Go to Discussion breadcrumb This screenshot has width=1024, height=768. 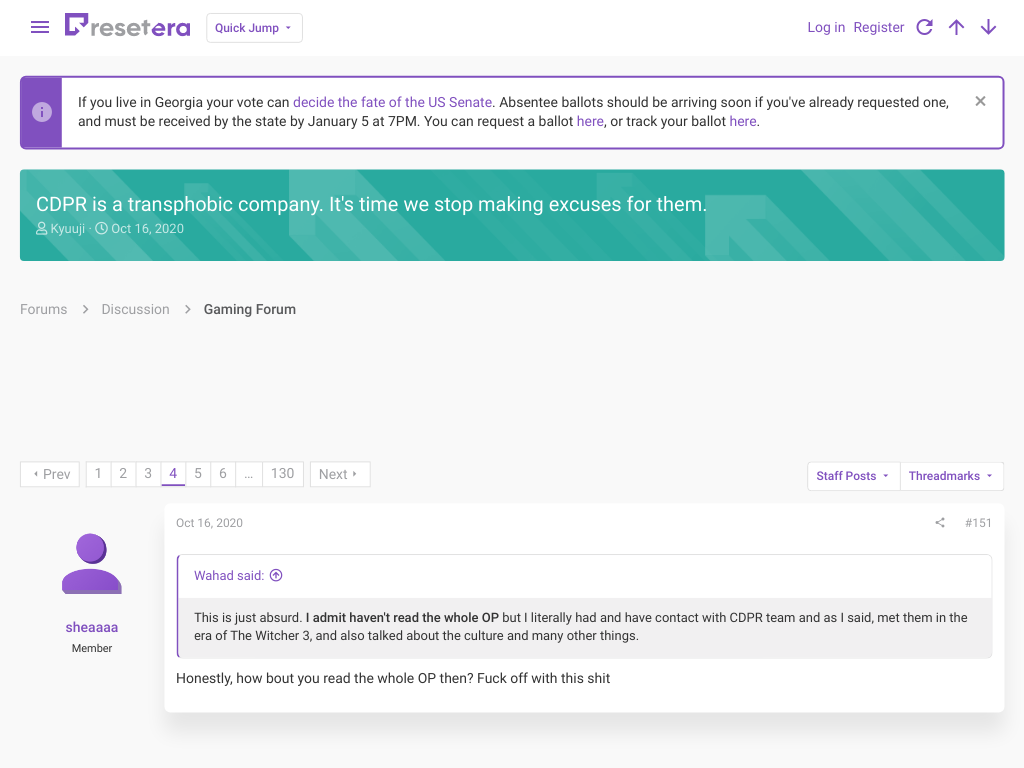point(135,309)
